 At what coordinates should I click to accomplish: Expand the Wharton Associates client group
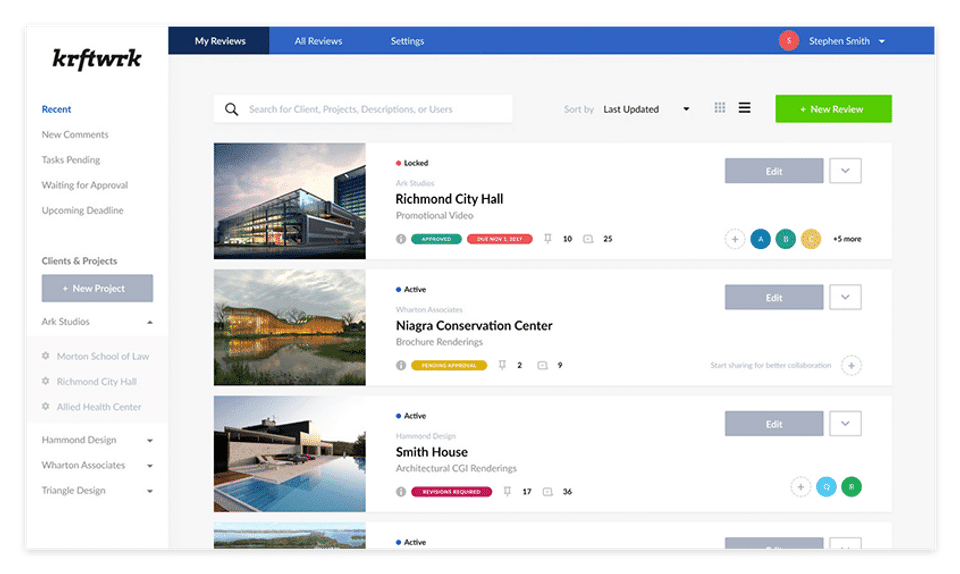[x=150, y=466]
